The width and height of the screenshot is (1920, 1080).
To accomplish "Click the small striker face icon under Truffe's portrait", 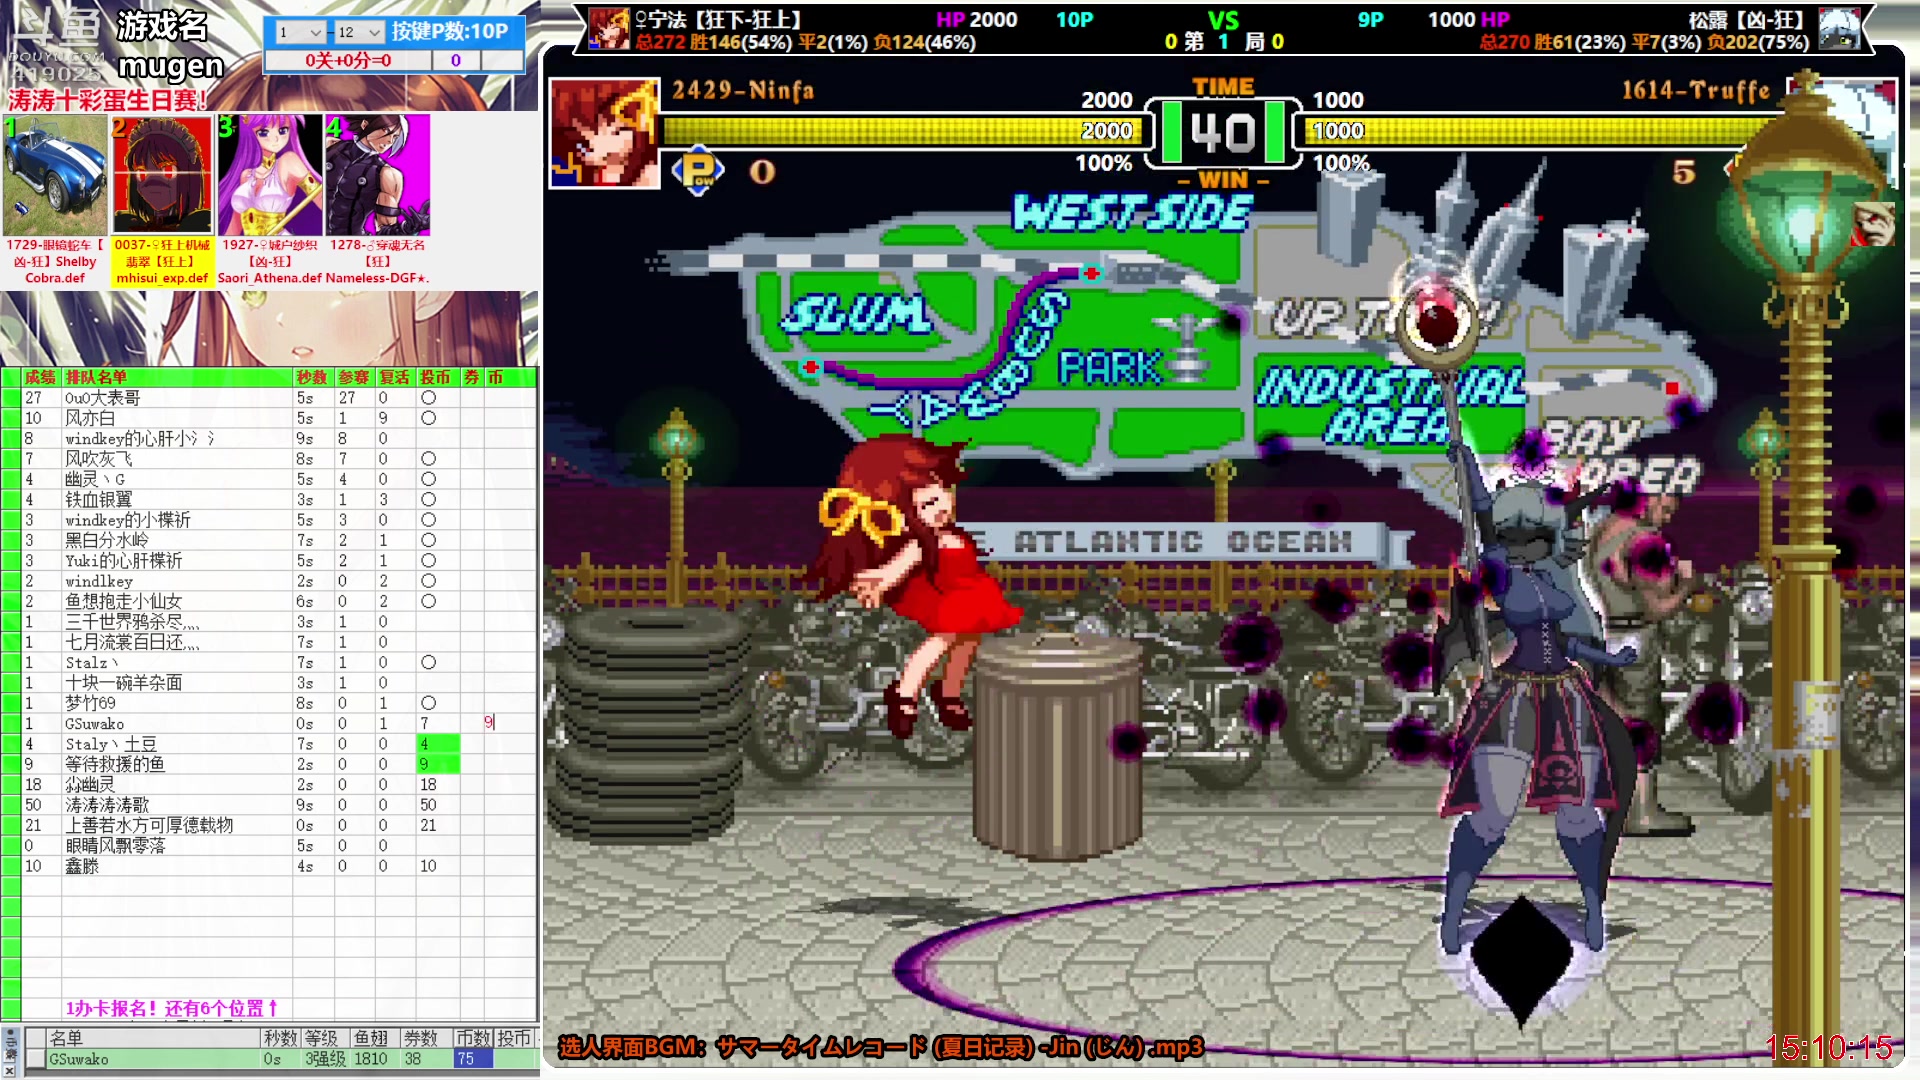I will (1874, 224).
